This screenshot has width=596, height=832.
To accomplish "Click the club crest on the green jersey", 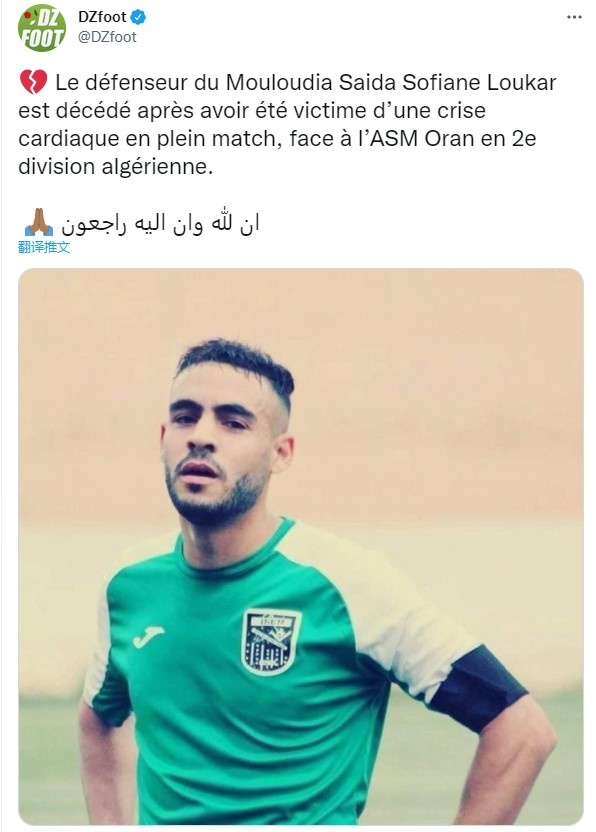I will tap(271, 642).
